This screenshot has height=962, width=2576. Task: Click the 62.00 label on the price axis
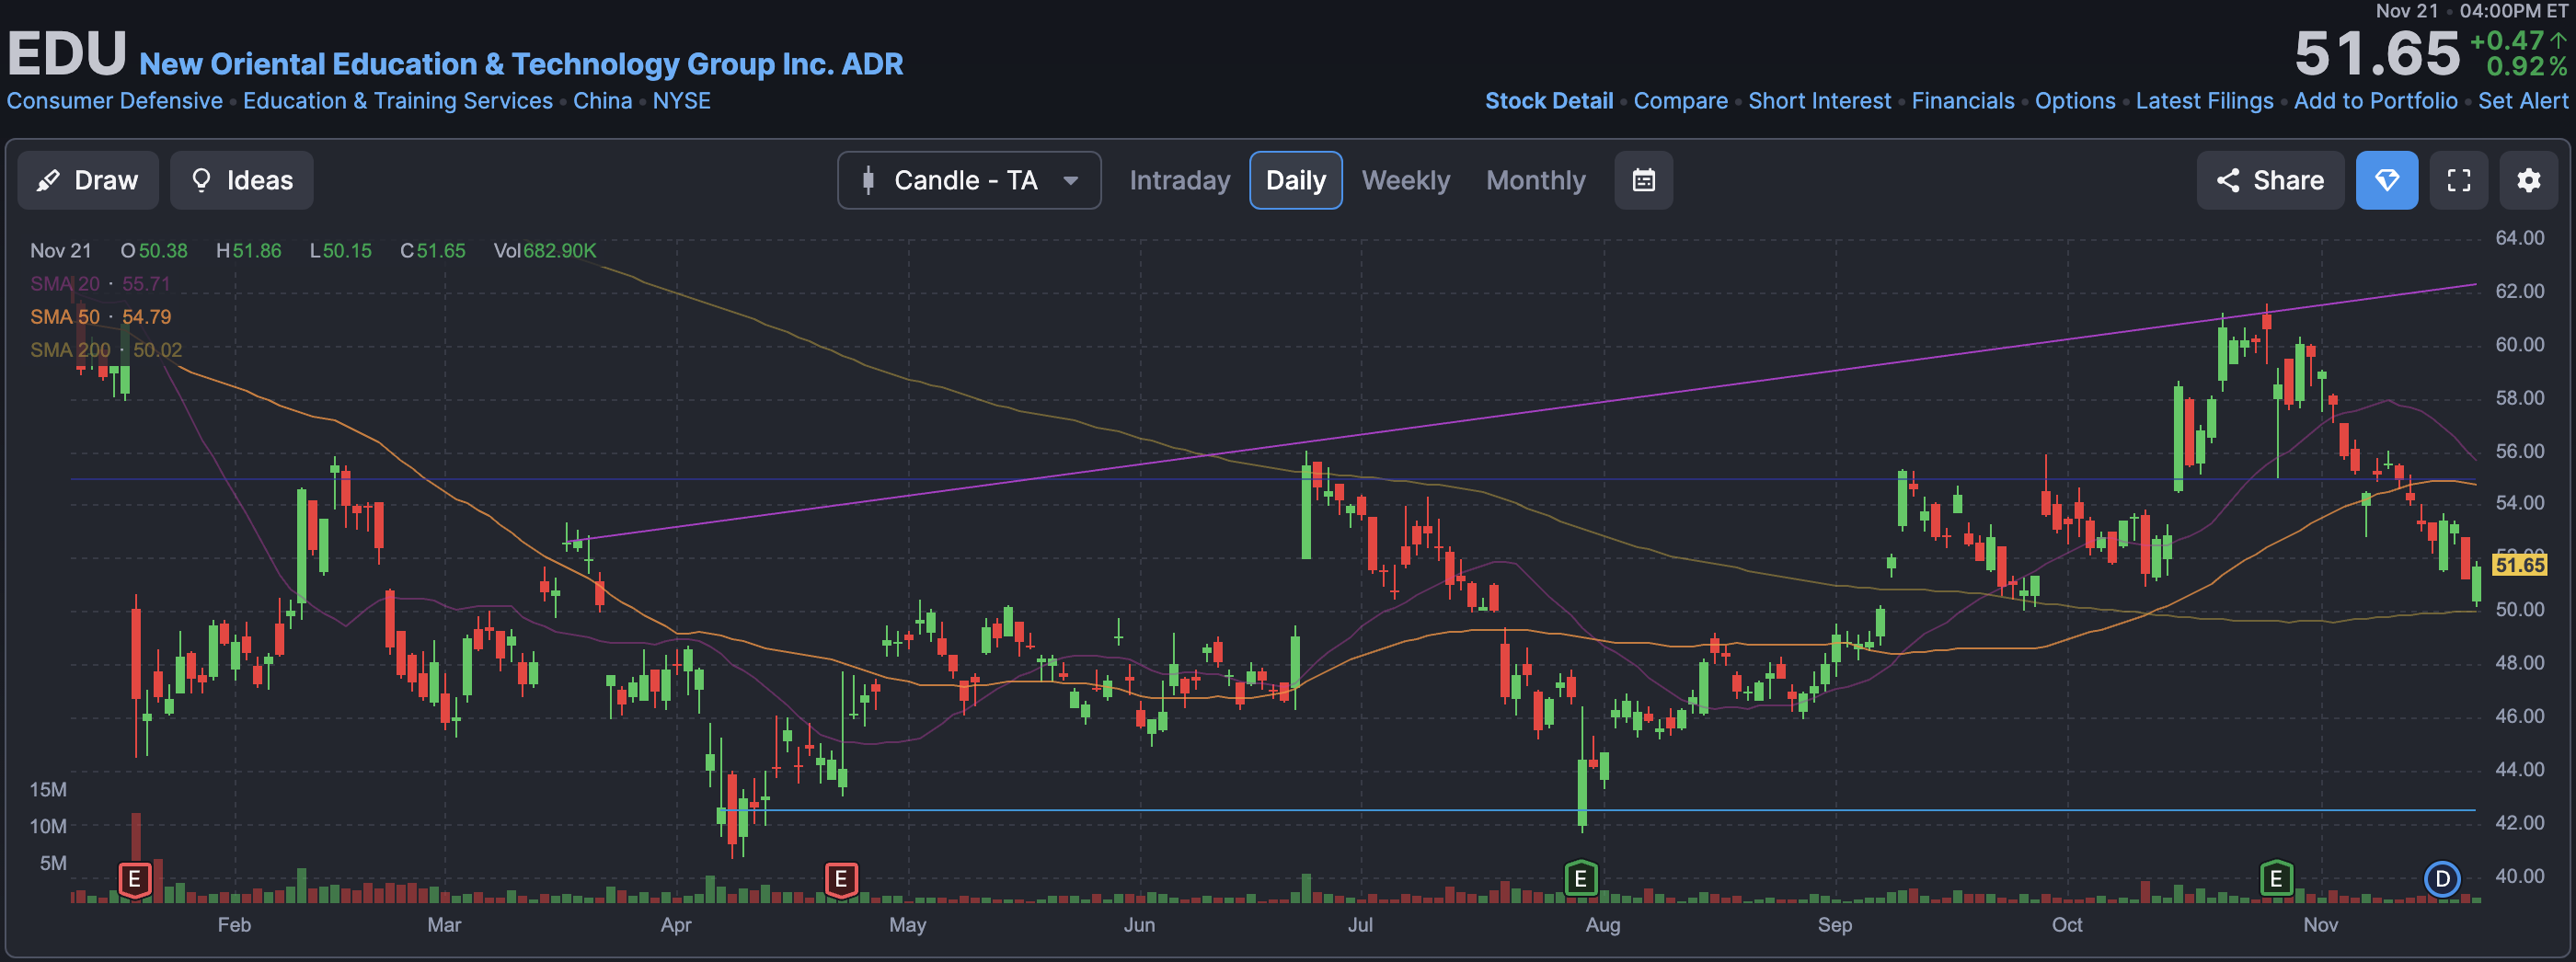(x=2519, y=291)
